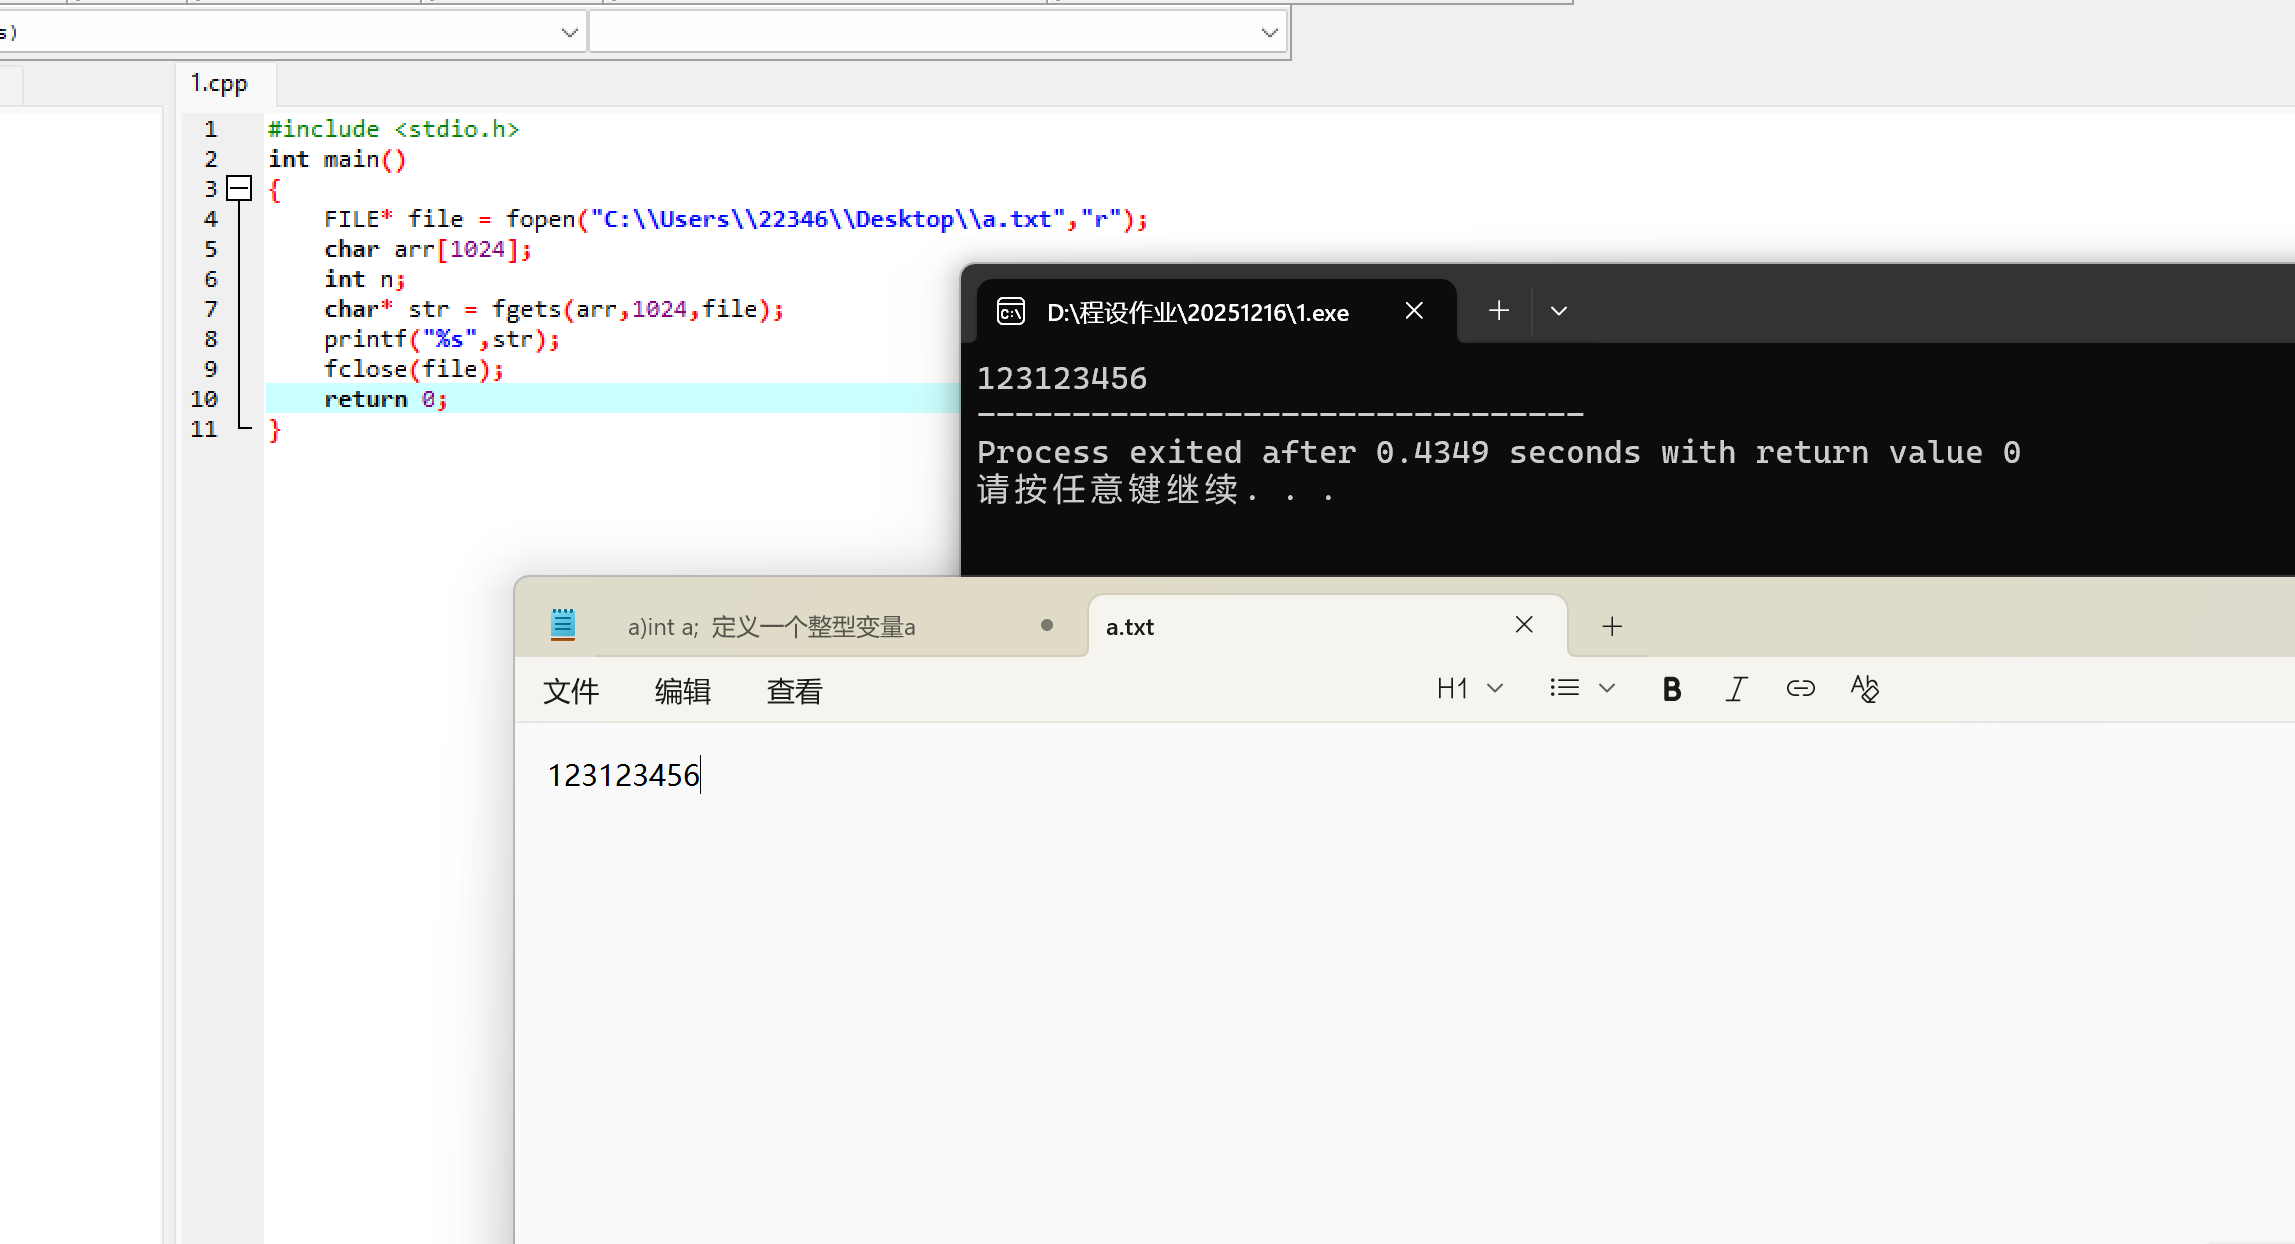The image size is (2295, 1244).
Task: Toggle italic formatting in Notepad
Action: pos(1736,689)
